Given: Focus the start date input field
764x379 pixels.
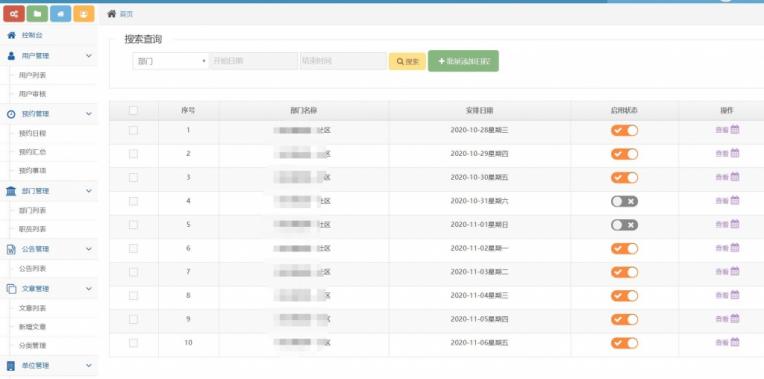Looking at the screenshot, I should (253, 61).
